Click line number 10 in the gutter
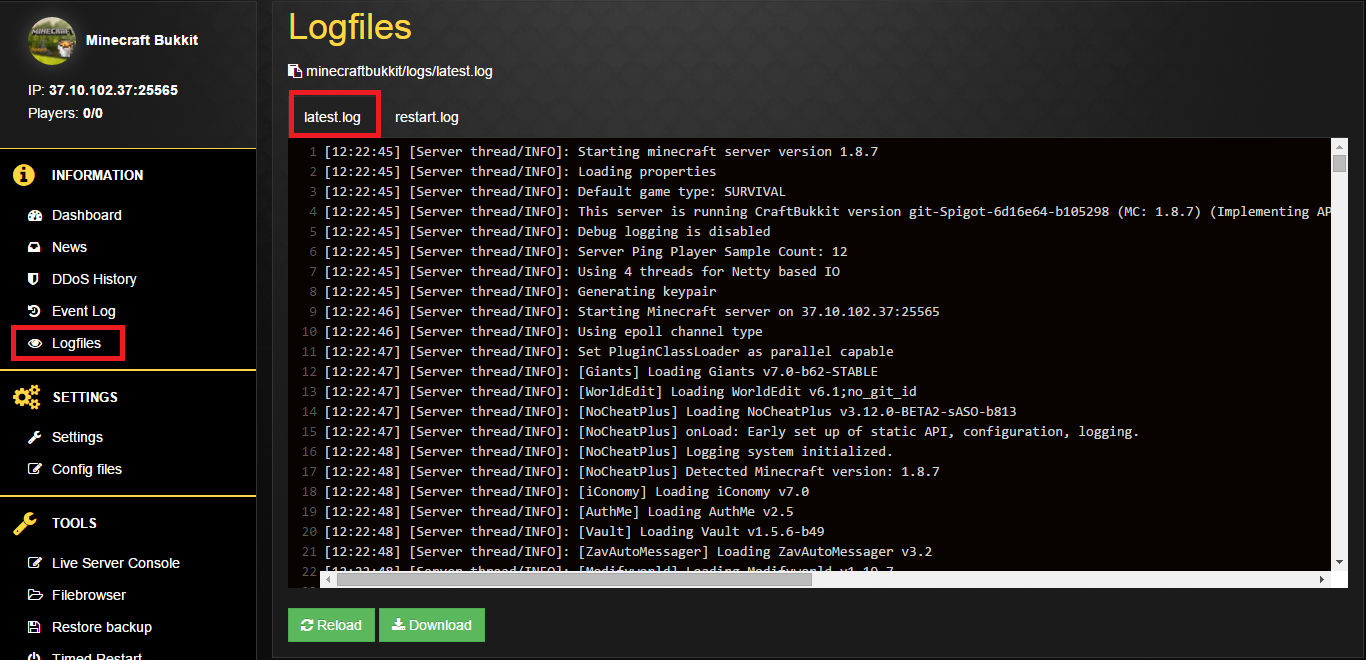1366x660 pixels. point(309,331)
